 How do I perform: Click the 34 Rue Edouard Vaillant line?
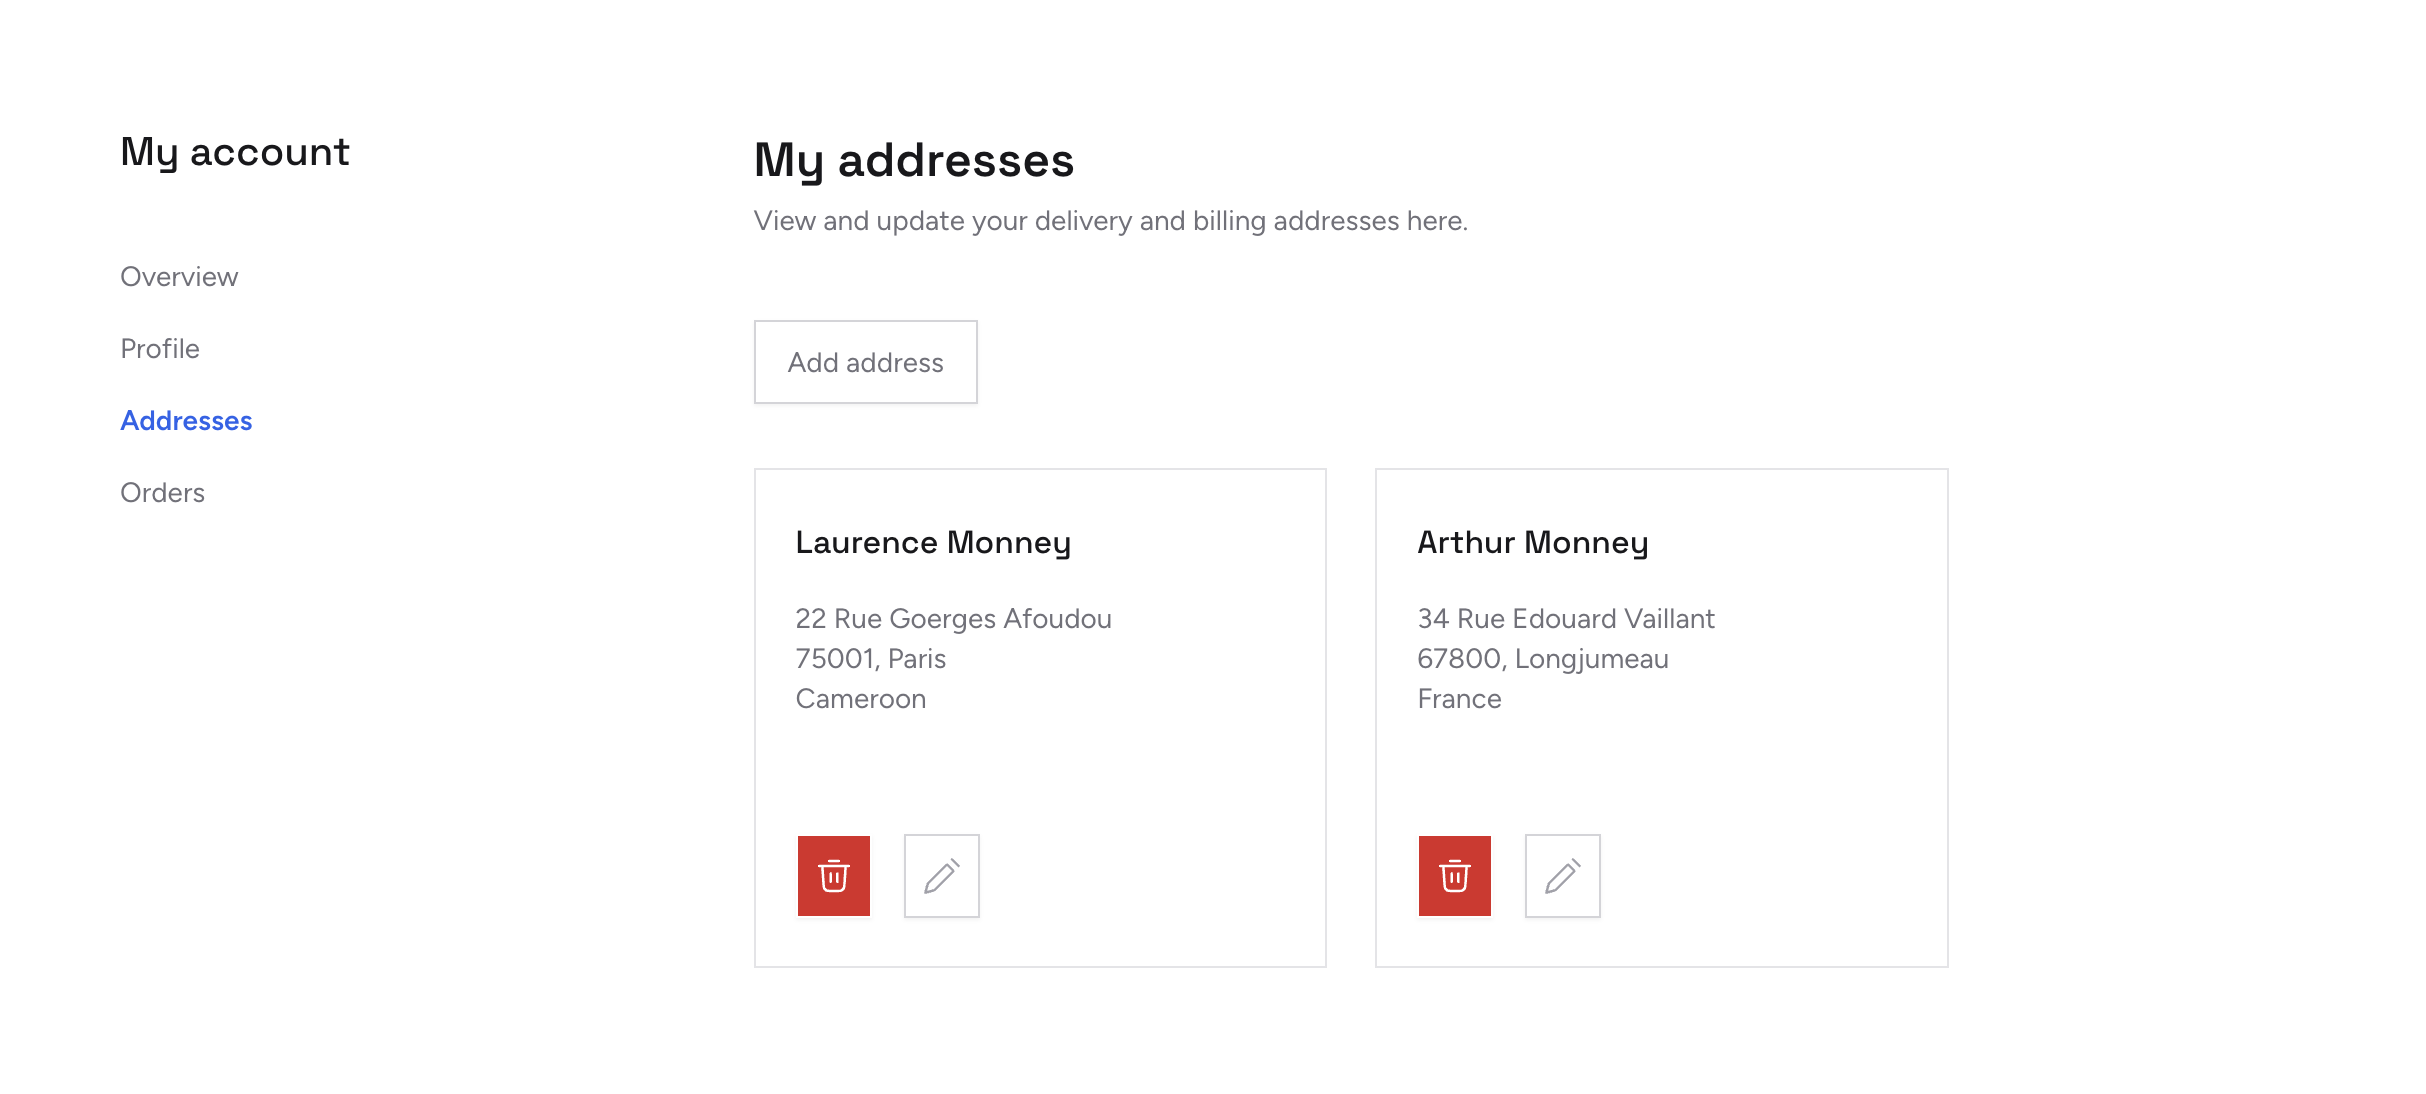[x=1565, y=619]
